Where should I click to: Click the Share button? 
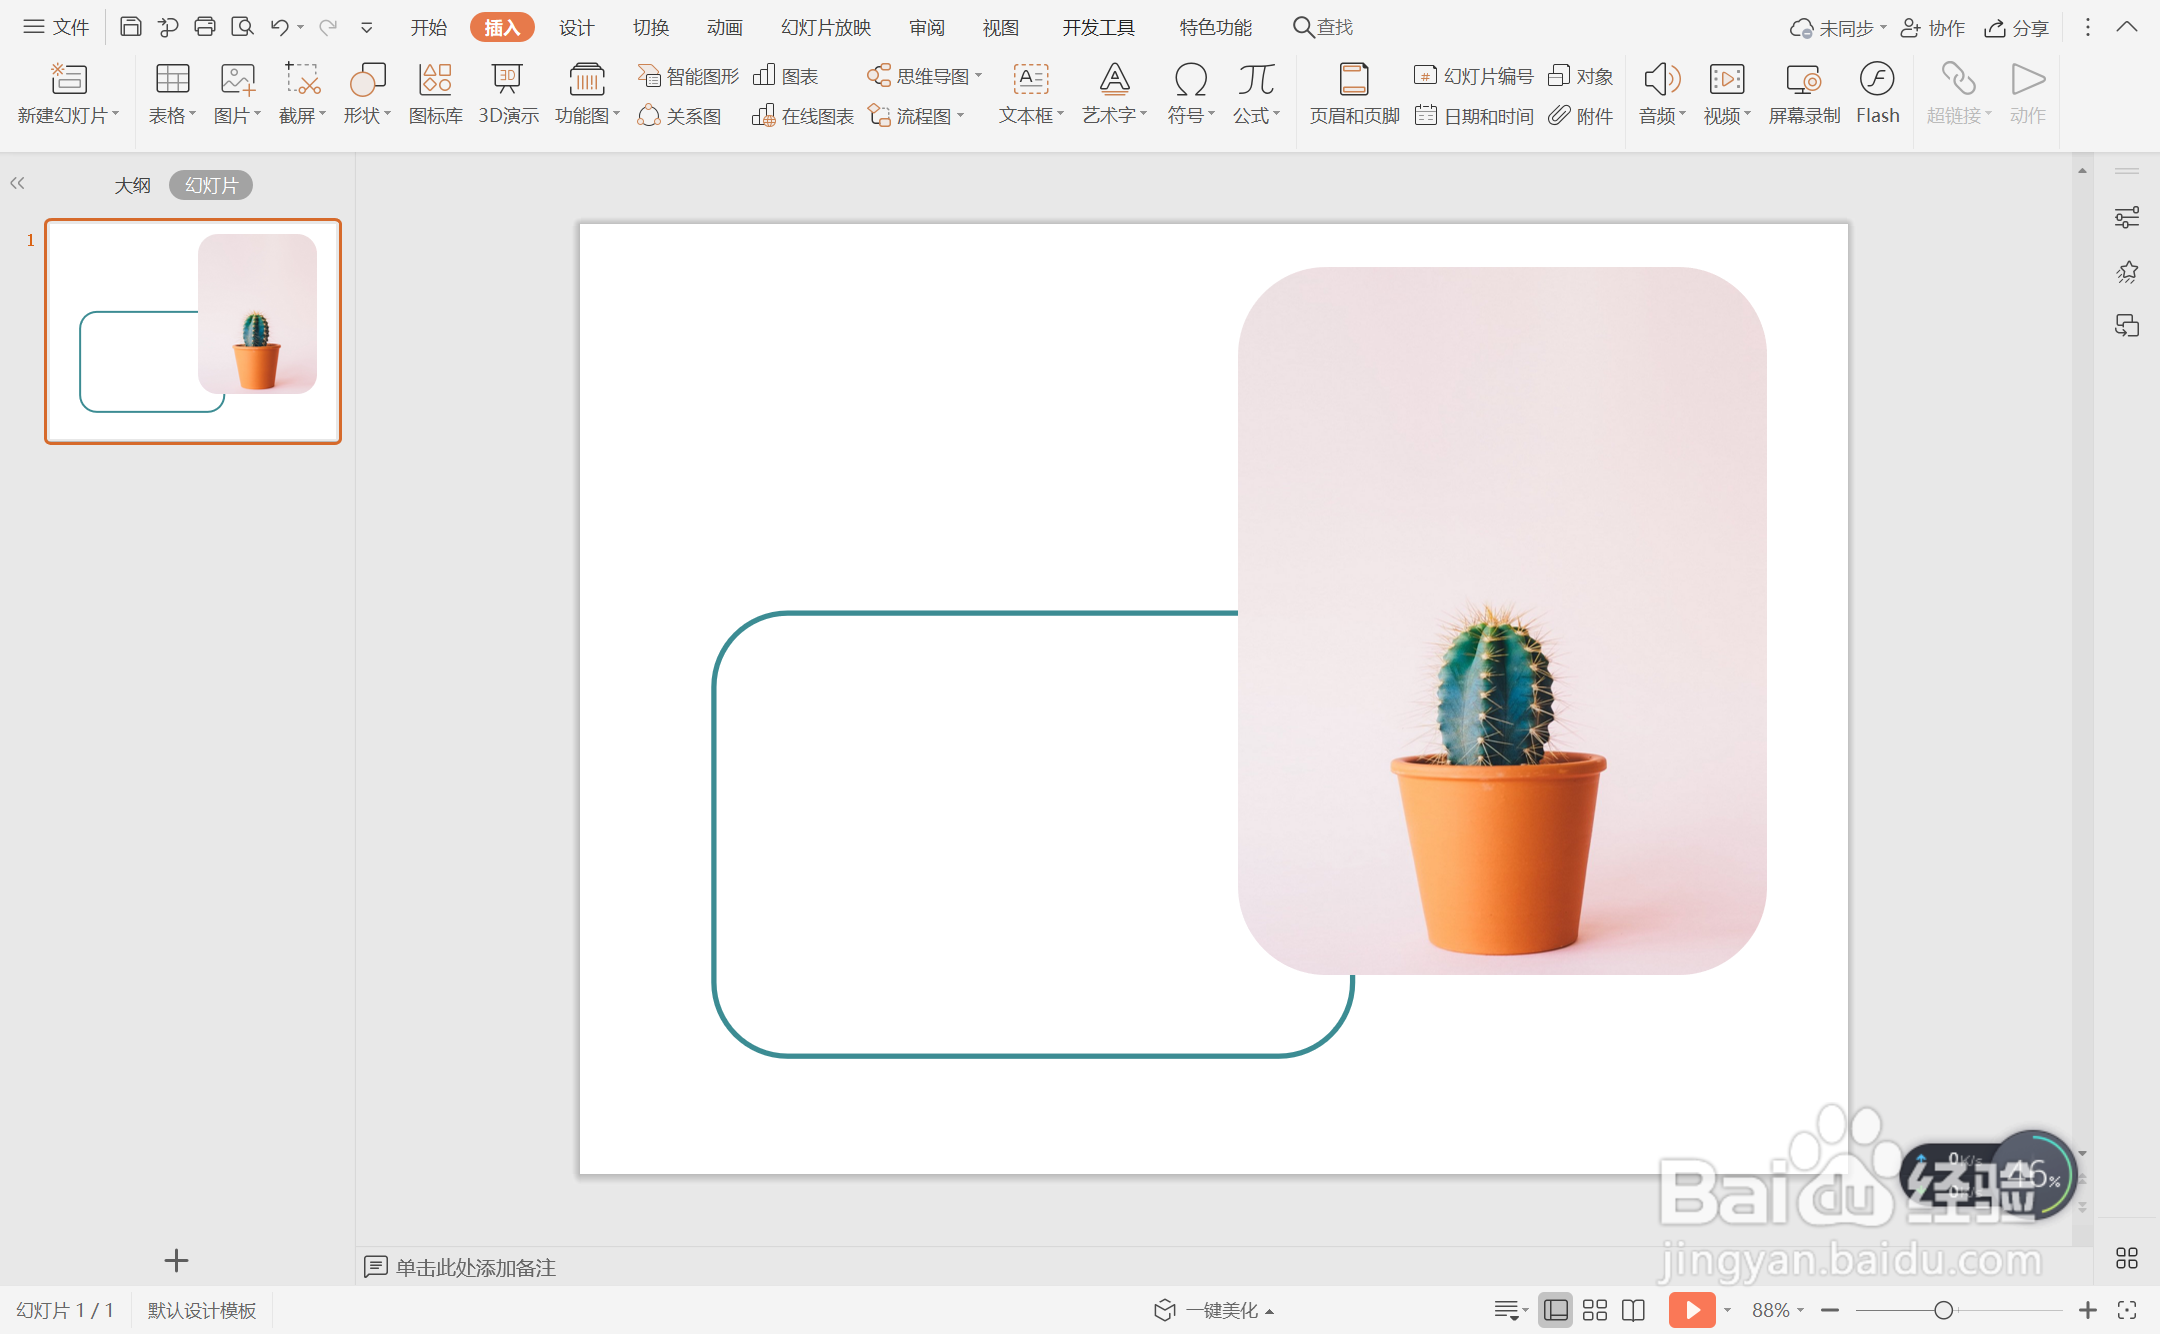tap(2017, 27)
